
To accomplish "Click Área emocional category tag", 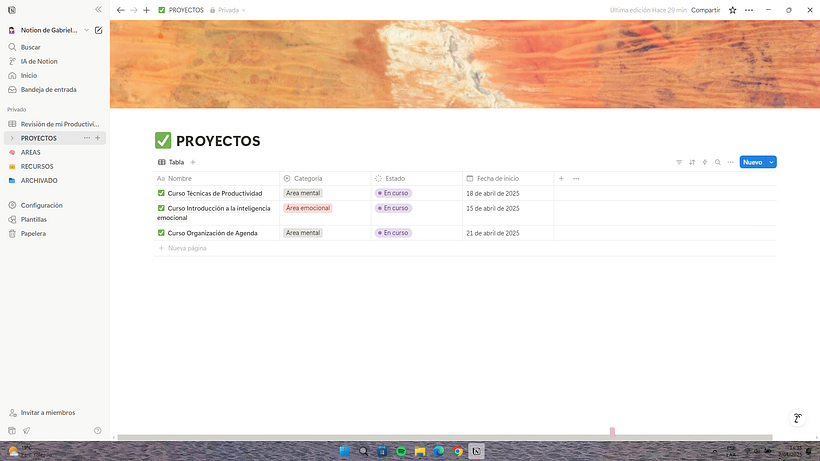I will pos(308,208).
